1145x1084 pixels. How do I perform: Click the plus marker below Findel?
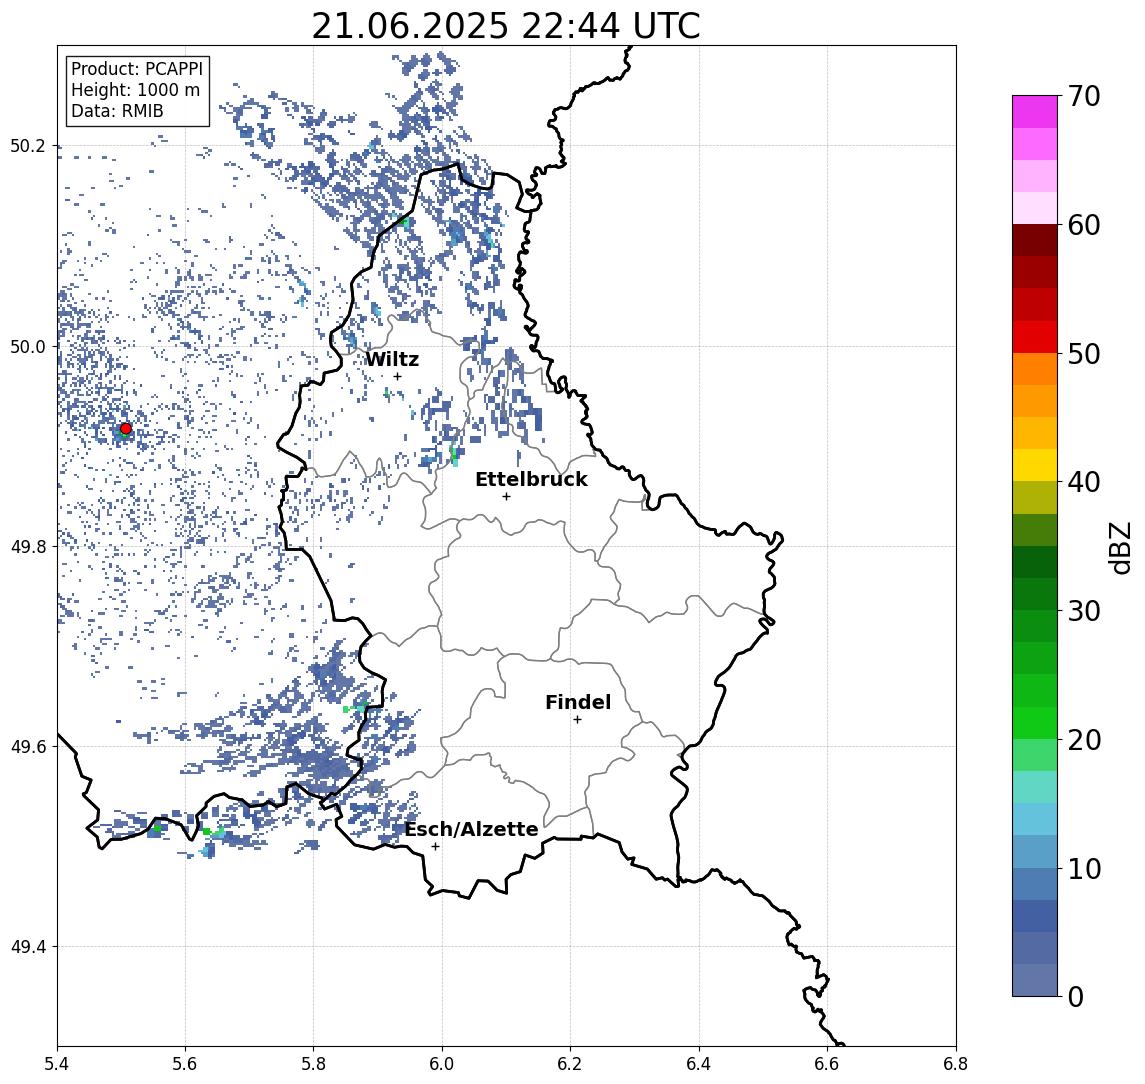(x=577, y=720)
